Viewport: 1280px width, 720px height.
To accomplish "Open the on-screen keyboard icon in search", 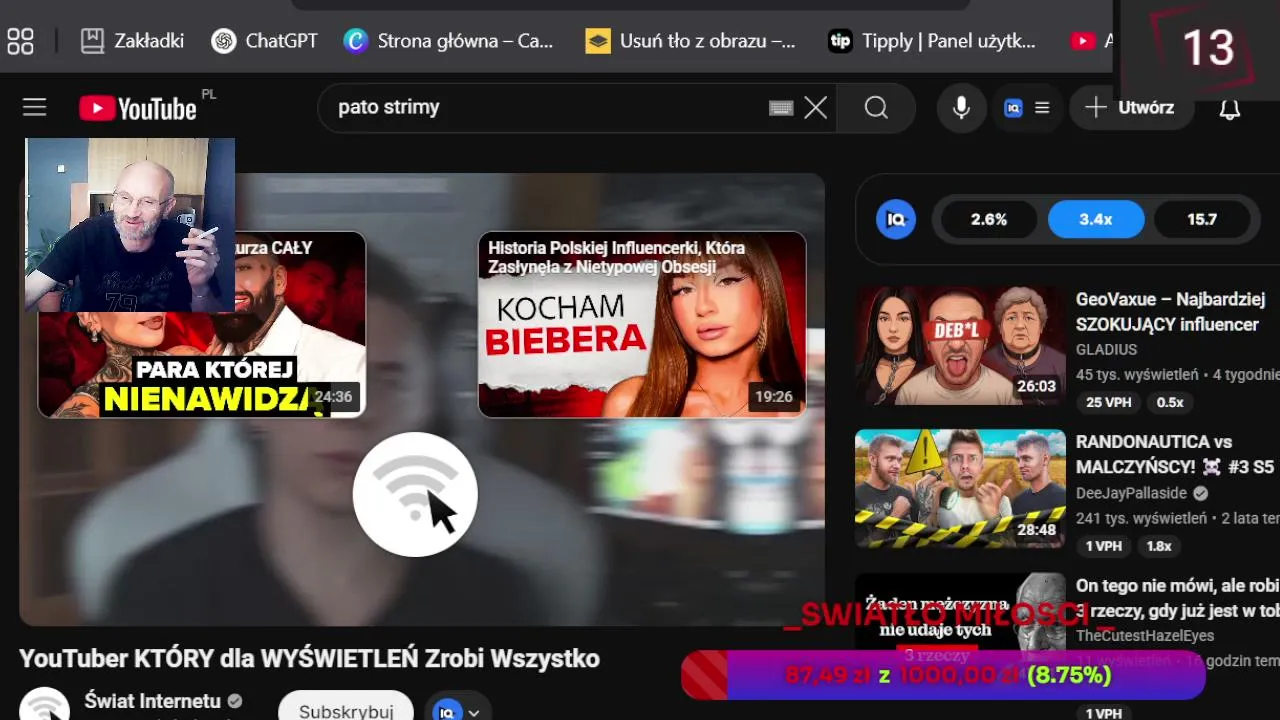I will click(781, 108).
